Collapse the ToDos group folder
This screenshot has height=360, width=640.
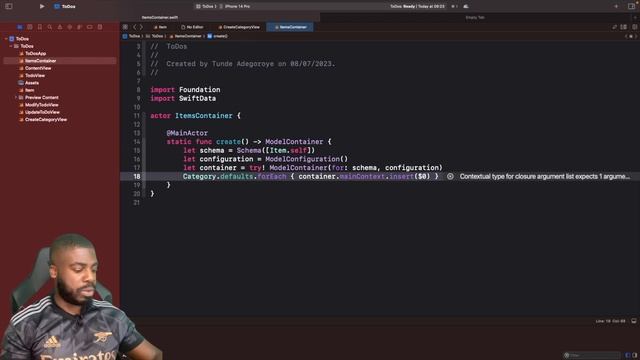11,46
